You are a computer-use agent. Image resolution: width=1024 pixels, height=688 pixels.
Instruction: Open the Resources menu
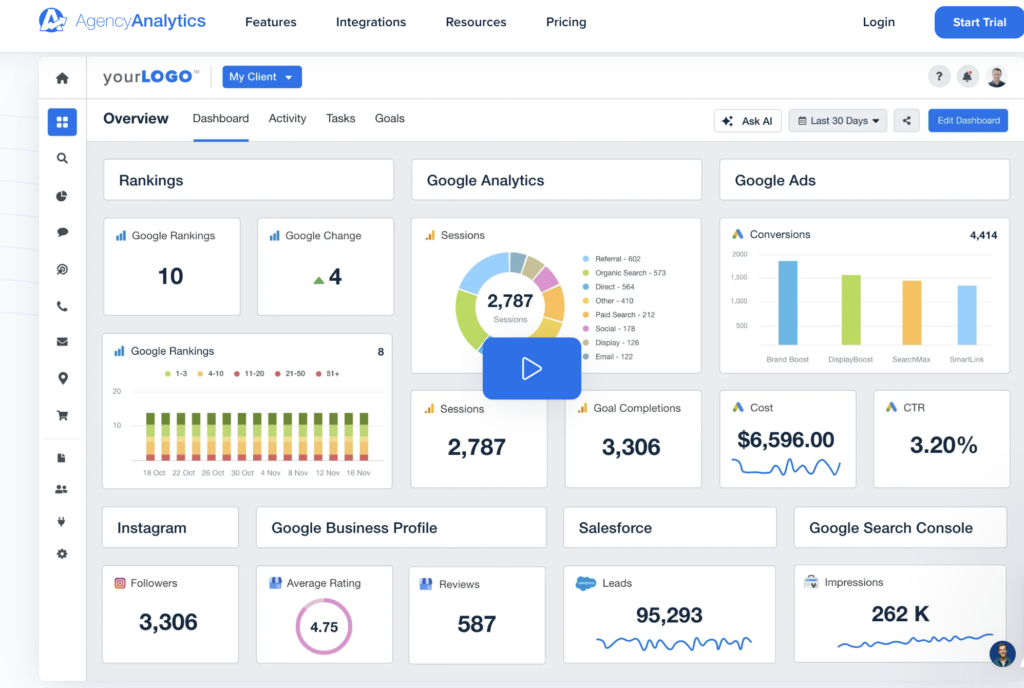pos(476,22)
